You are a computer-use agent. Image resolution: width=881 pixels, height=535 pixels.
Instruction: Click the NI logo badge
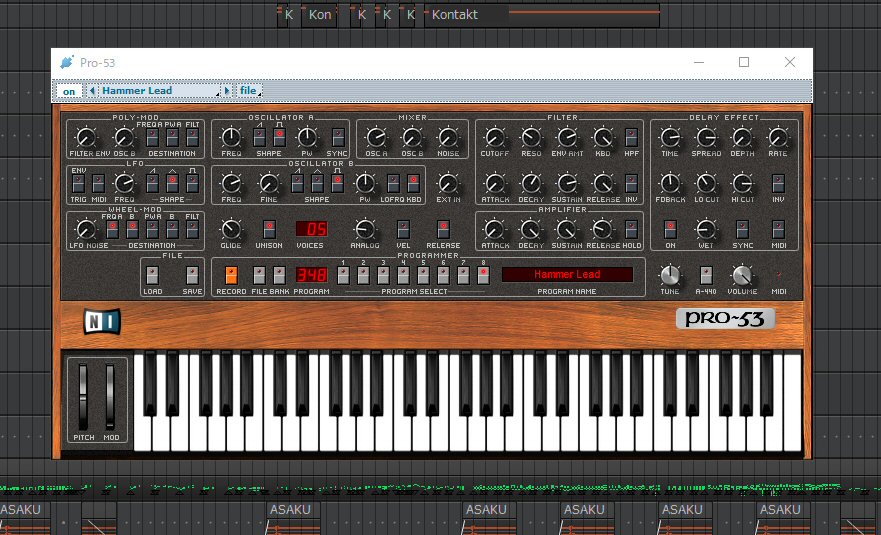click(102, 321)
